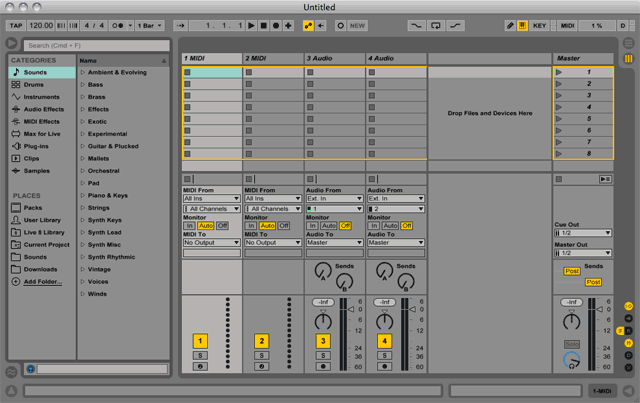Screen dimensions: 640x403
Task: Enable the MIDI map mode button
Action: [567, 26]
